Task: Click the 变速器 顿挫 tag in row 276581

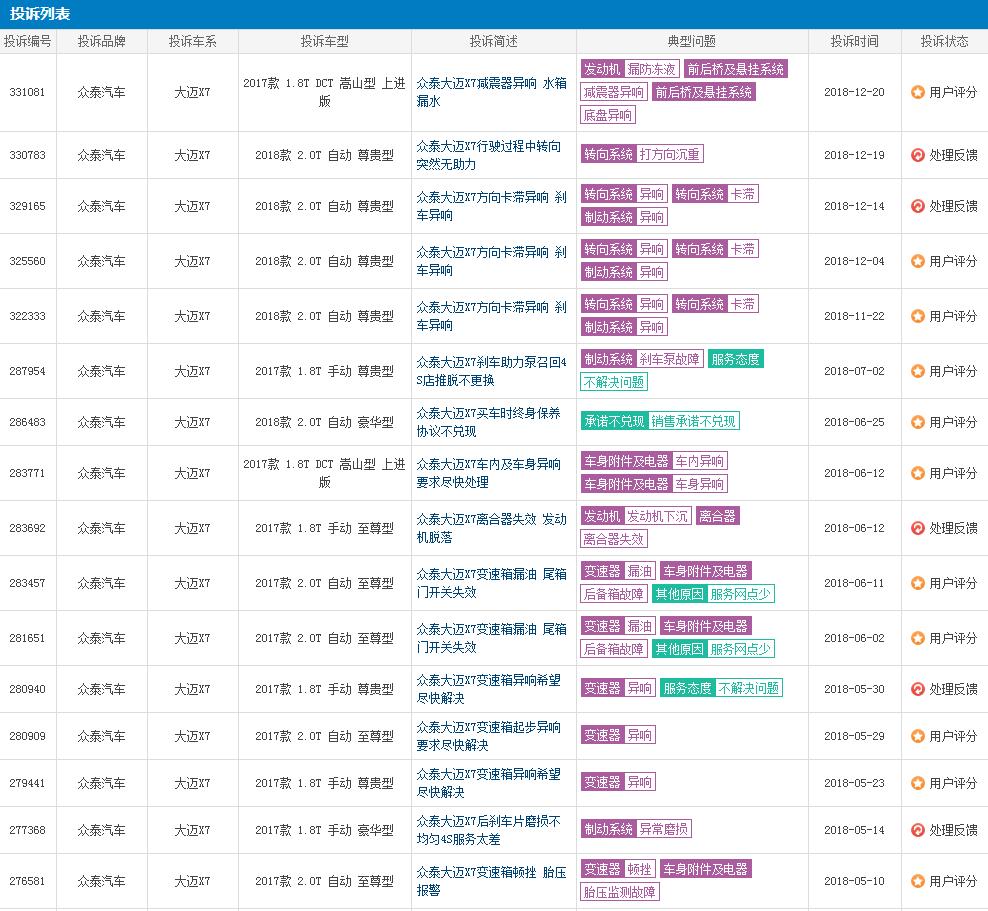Action: tap(618, 869)
